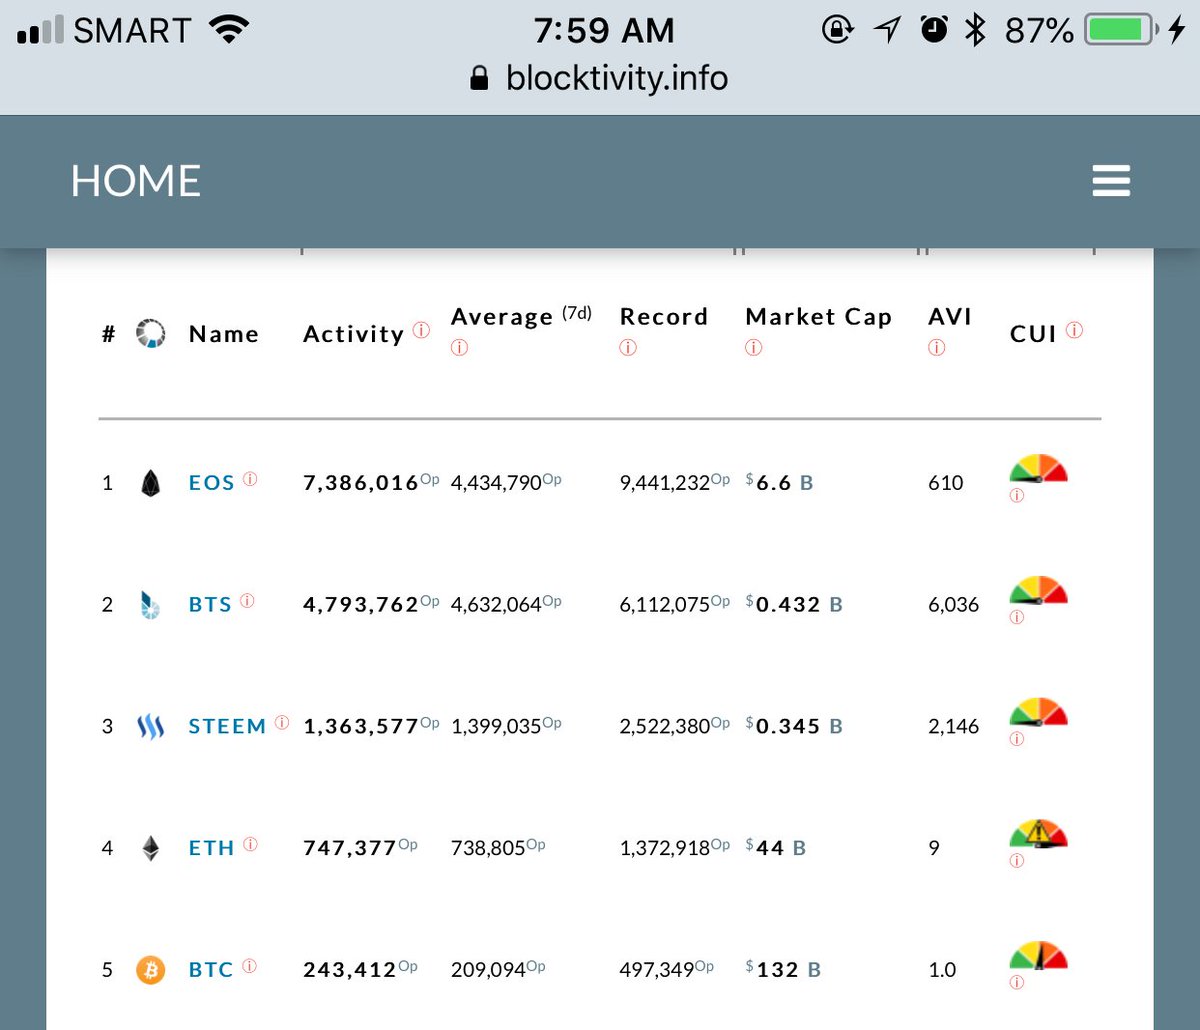The image size is (1200, 1030).
Task: Tap the battery indicator in status bar
Action: point(1122,30)
